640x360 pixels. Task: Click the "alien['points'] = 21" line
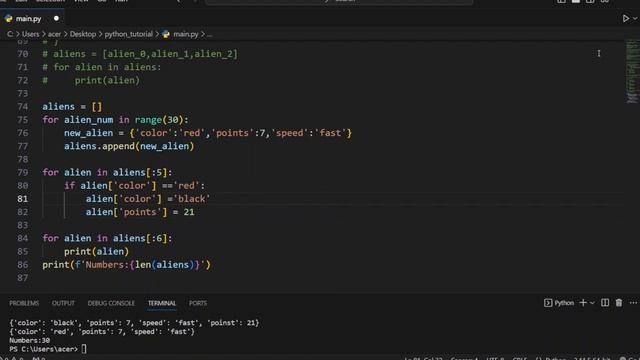point(140,212)
